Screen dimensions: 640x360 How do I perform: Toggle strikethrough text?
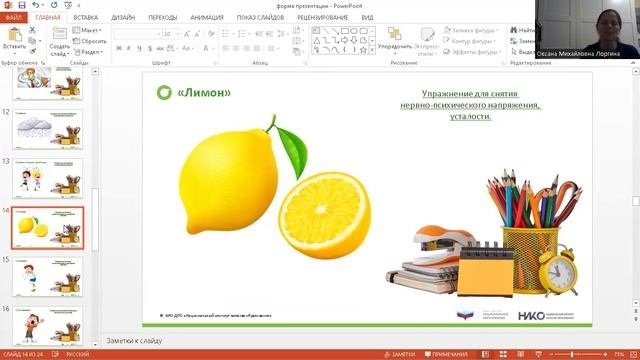[160, 48]
